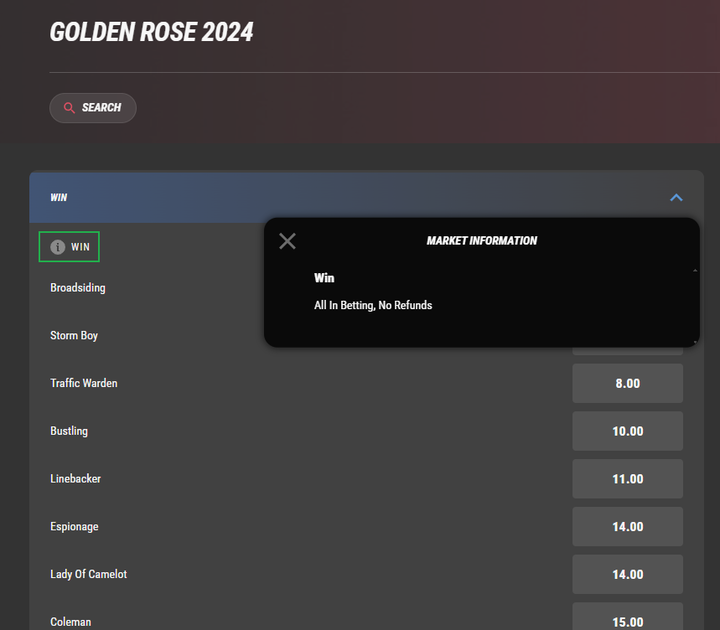This screenshot has height=630, width=720.
Task: Click the Coleman runner name
Action: point(71,622)
